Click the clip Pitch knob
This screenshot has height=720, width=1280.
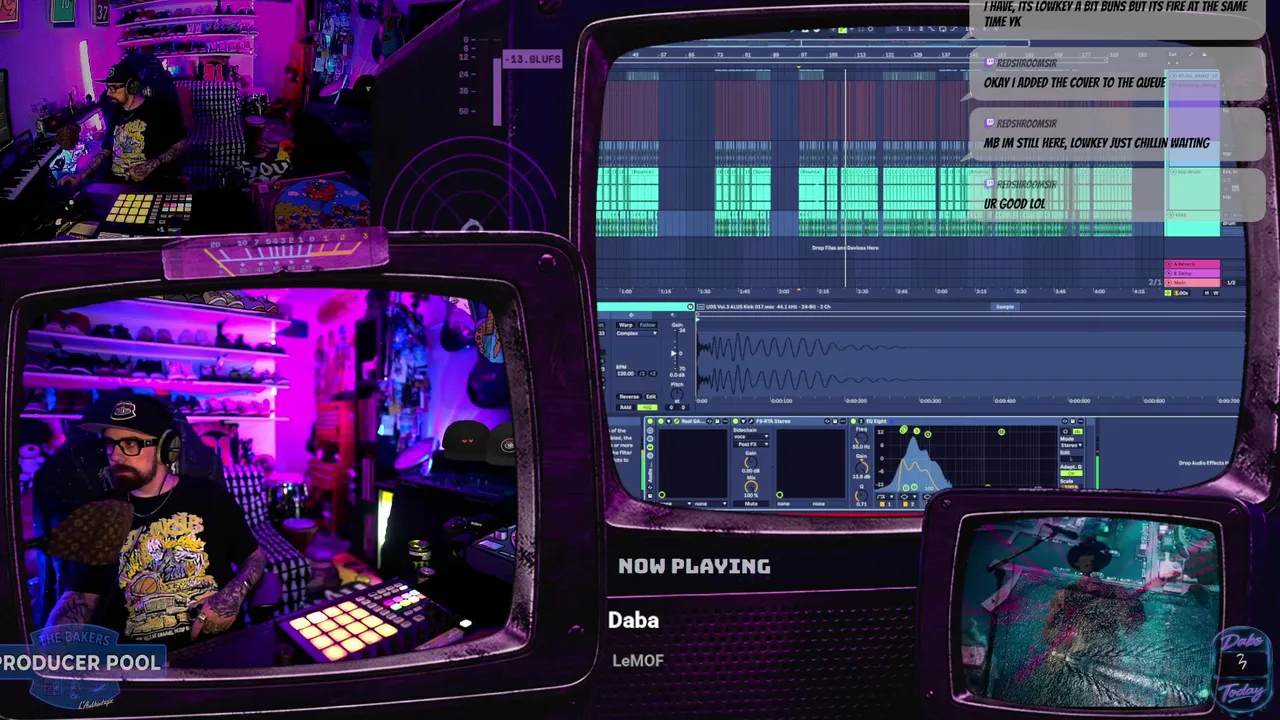677,394
